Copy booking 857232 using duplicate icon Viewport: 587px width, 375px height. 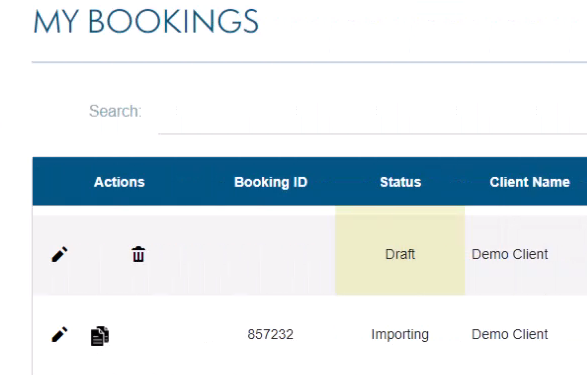[100, 336]
